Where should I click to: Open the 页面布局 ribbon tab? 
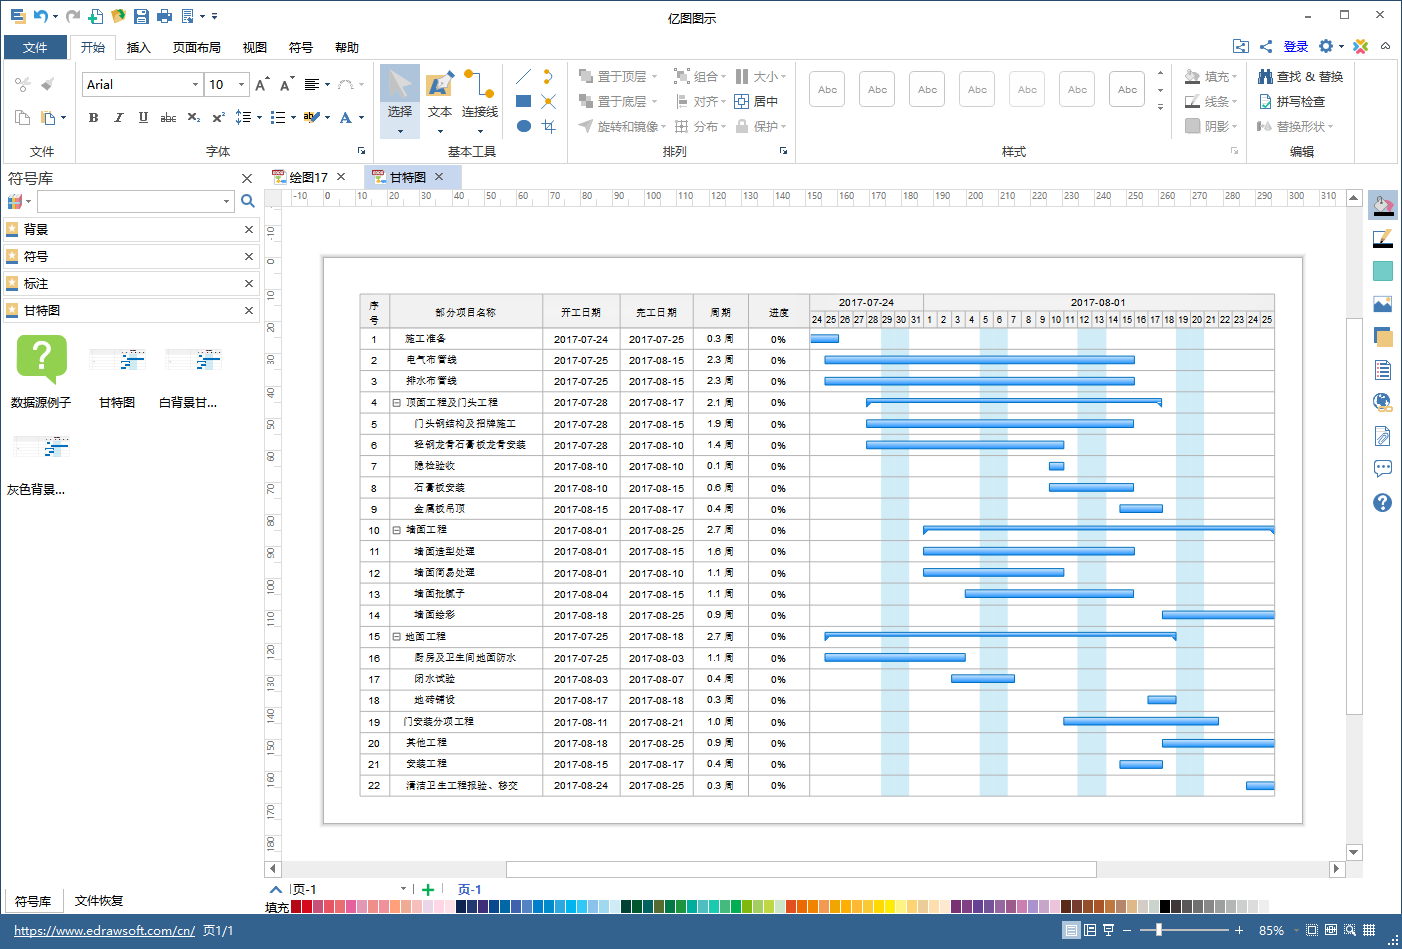tap(196, 47)
